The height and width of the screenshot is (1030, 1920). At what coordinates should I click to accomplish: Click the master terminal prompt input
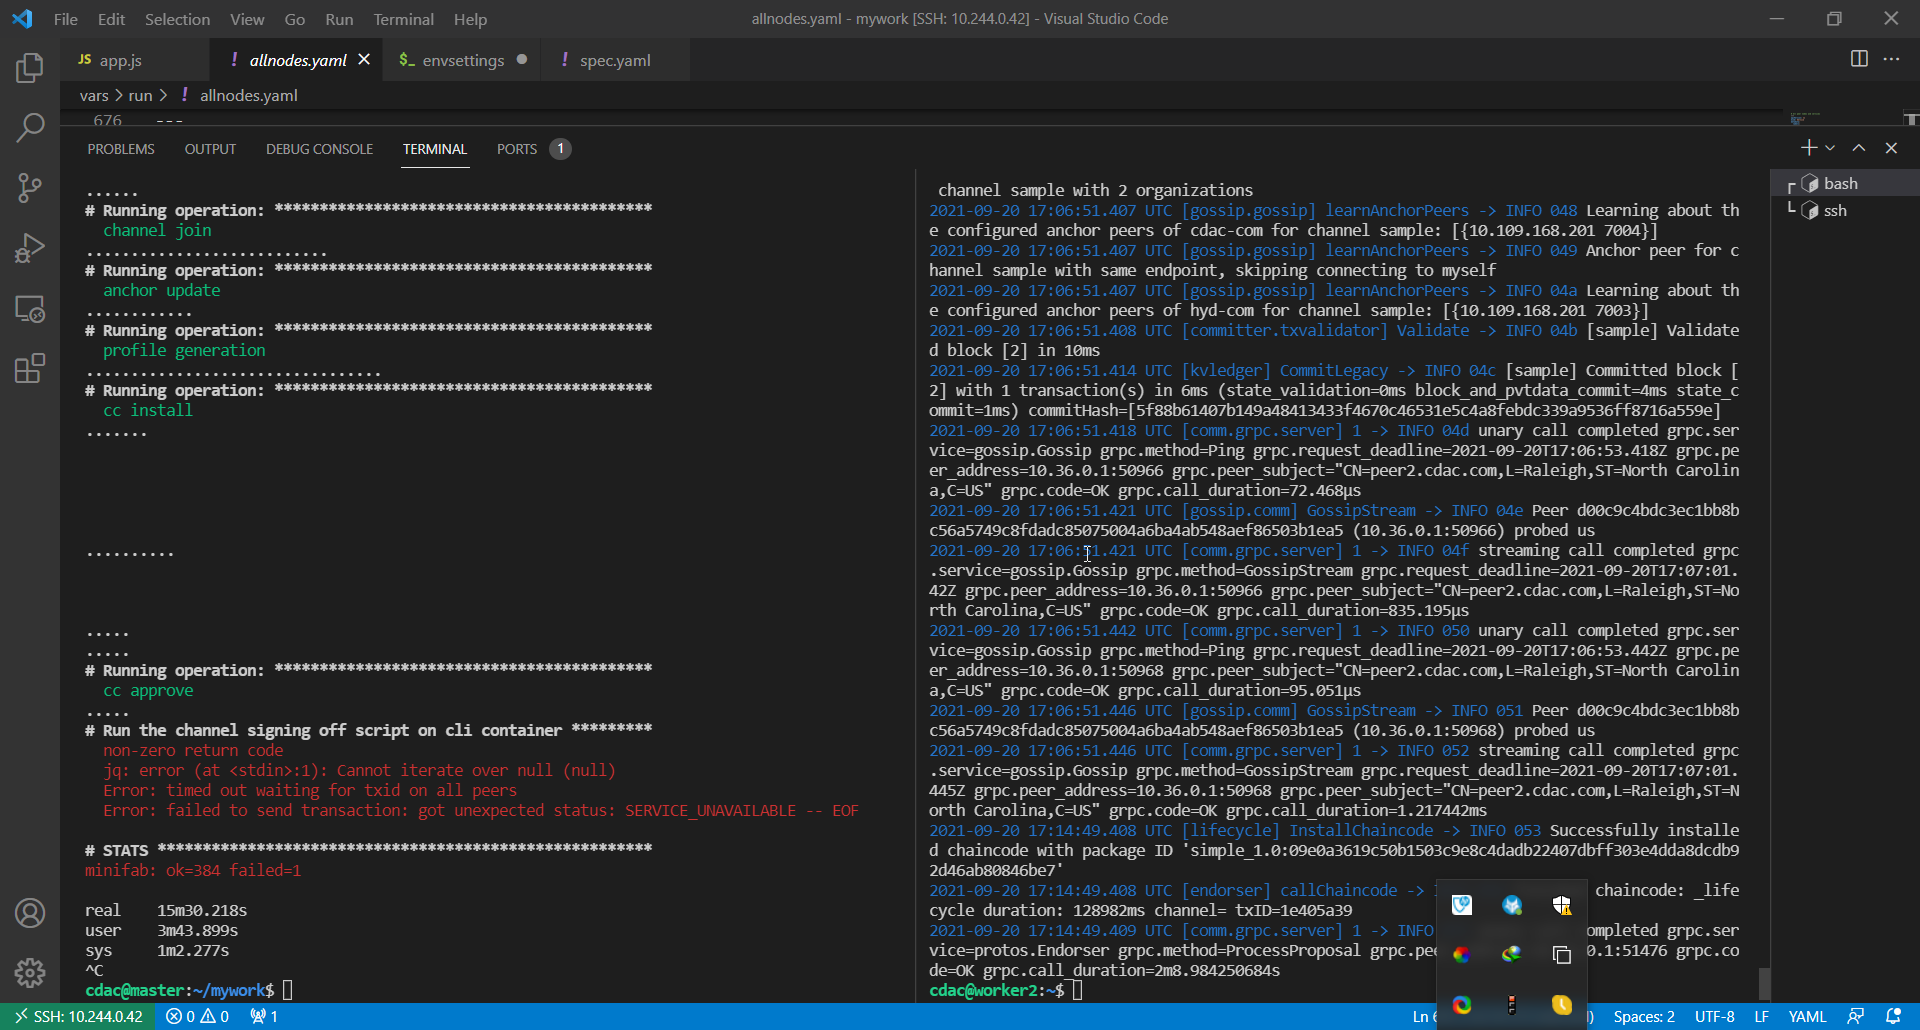click(288, 990)
